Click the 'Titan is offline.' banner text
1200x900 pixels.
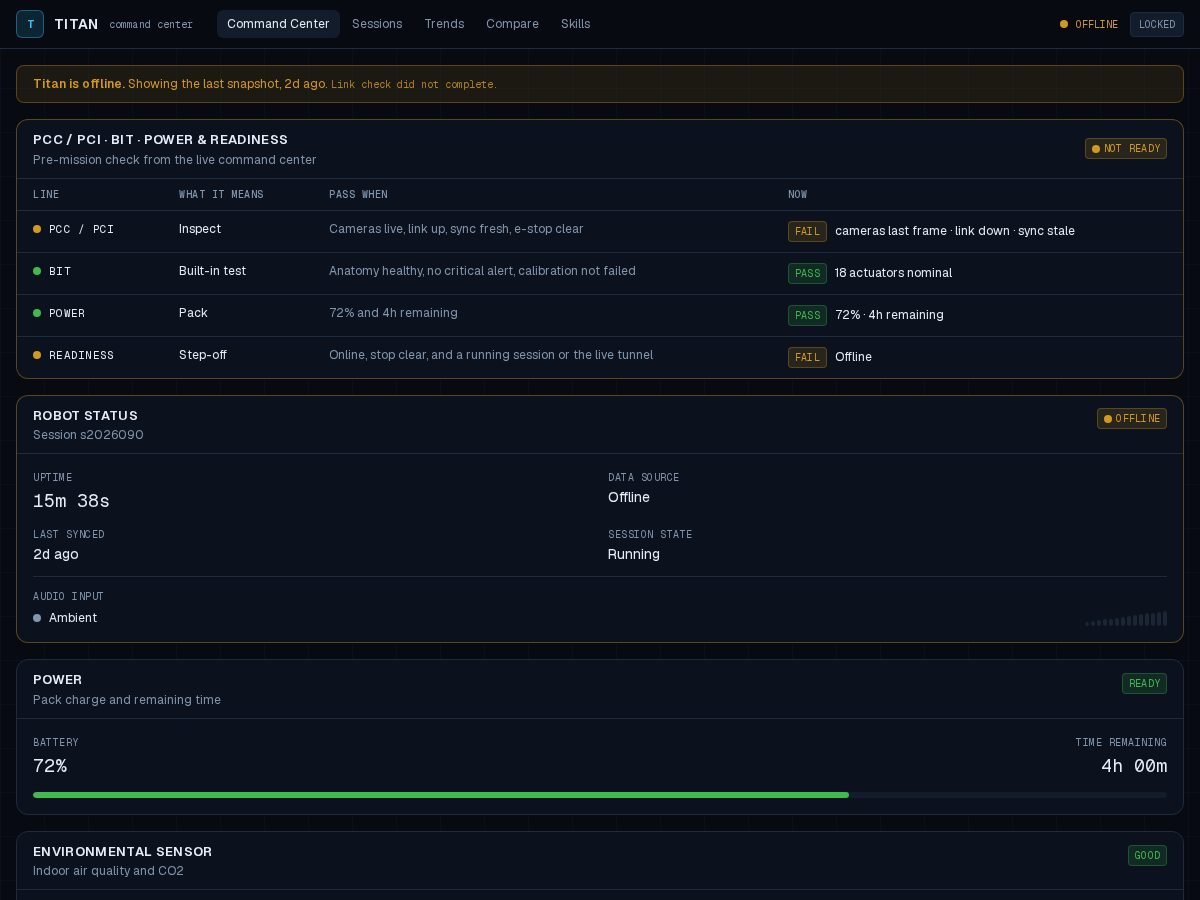pos(79,84)
